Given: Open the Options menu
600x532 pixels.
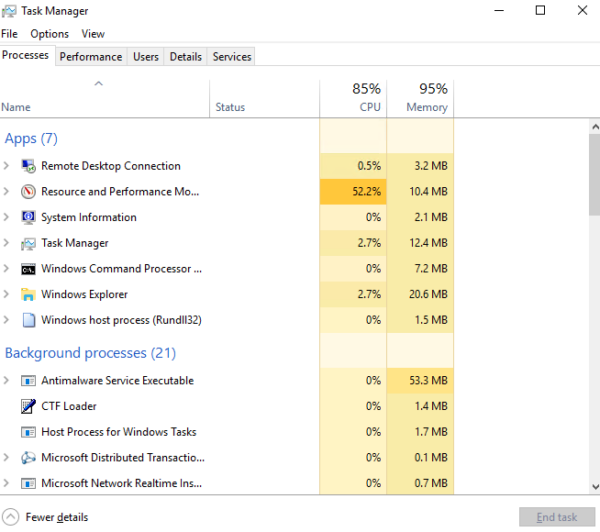Looking at the screenshot, I should click(x=49, y=34).
